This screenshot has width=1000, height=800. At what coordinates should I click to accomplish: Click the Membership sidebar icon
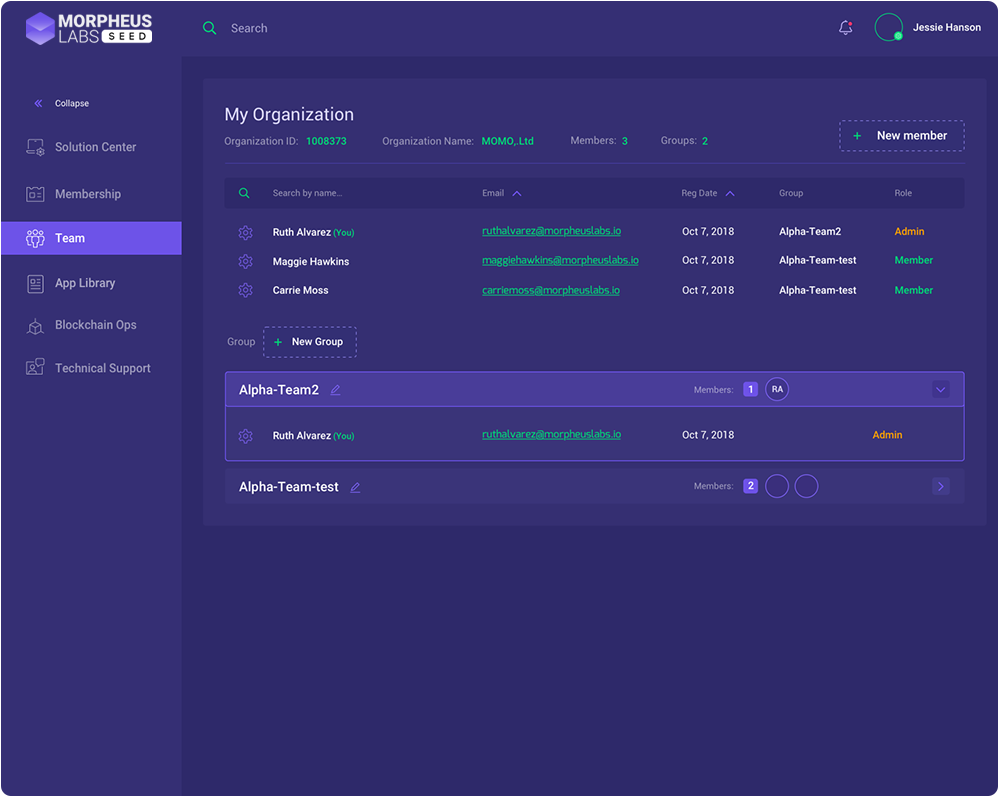tap(35, 194)
